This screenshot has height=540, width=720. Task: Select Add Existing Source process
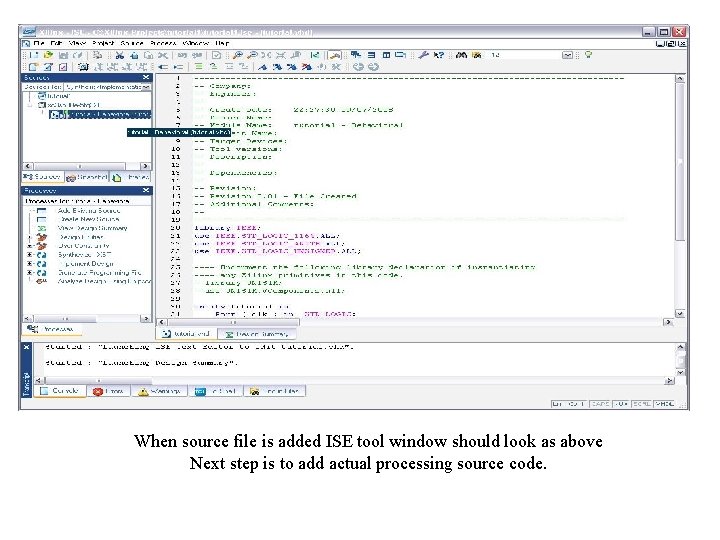[x=89, y=210]
